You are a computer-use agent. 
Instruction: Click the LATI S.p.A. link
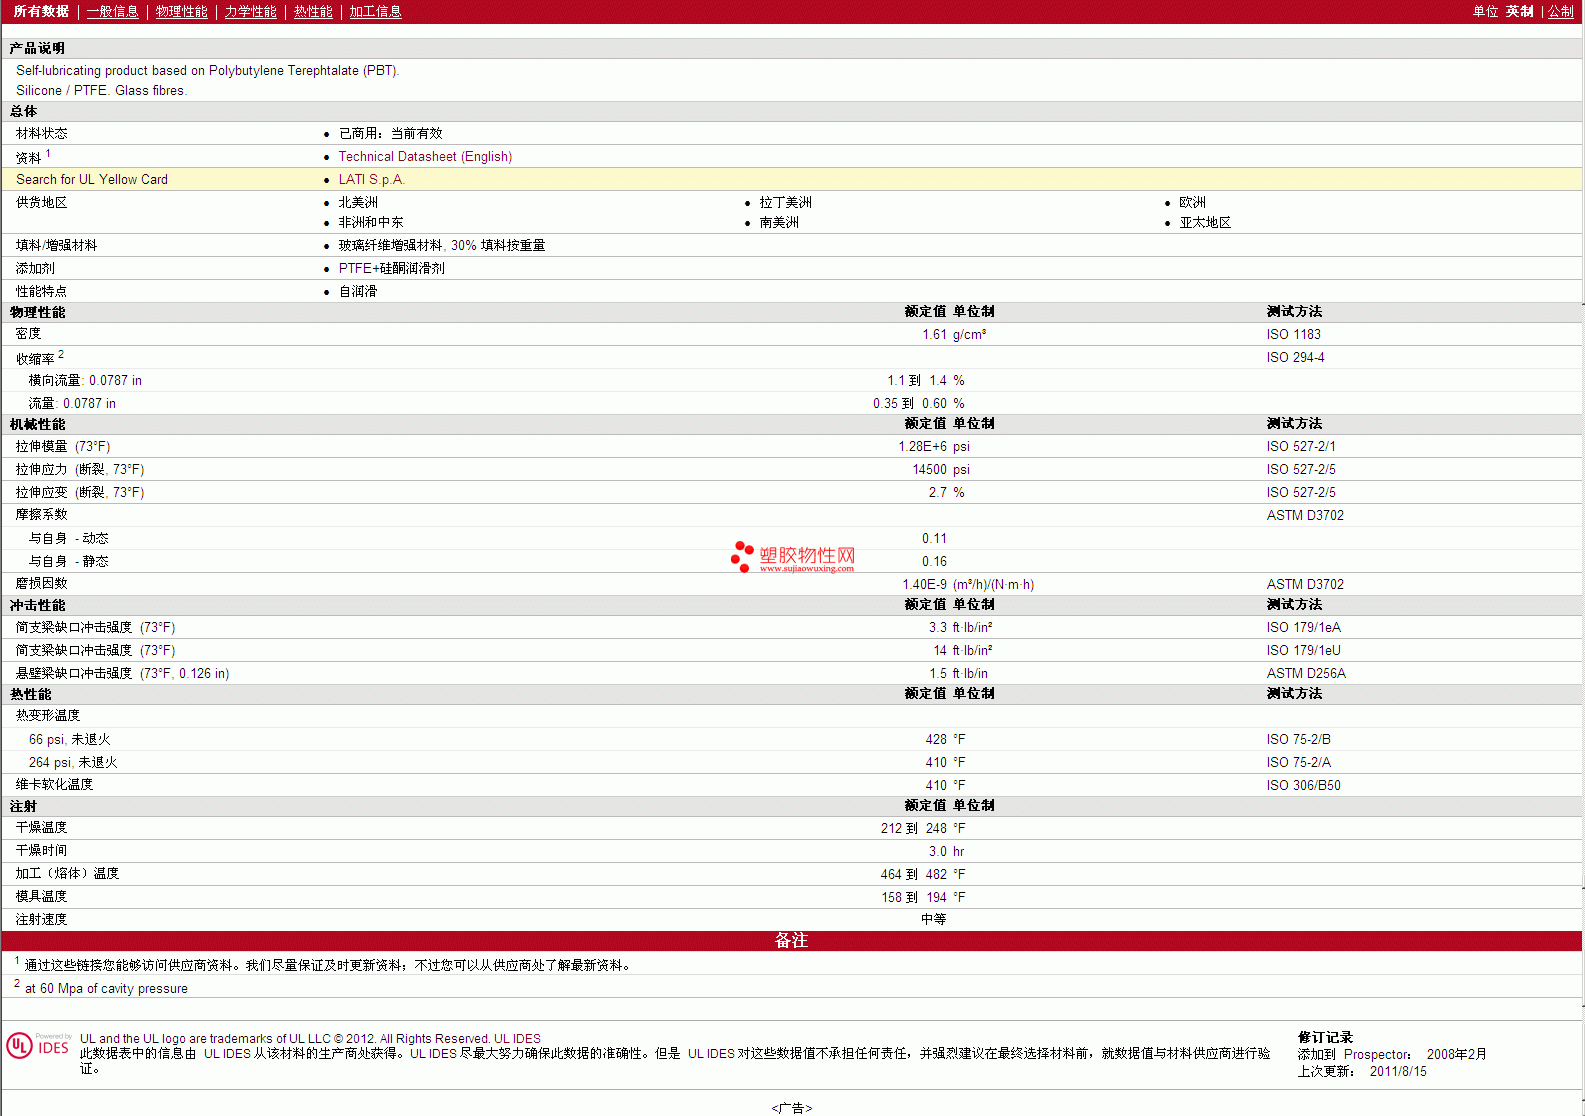tap(371, 180)
